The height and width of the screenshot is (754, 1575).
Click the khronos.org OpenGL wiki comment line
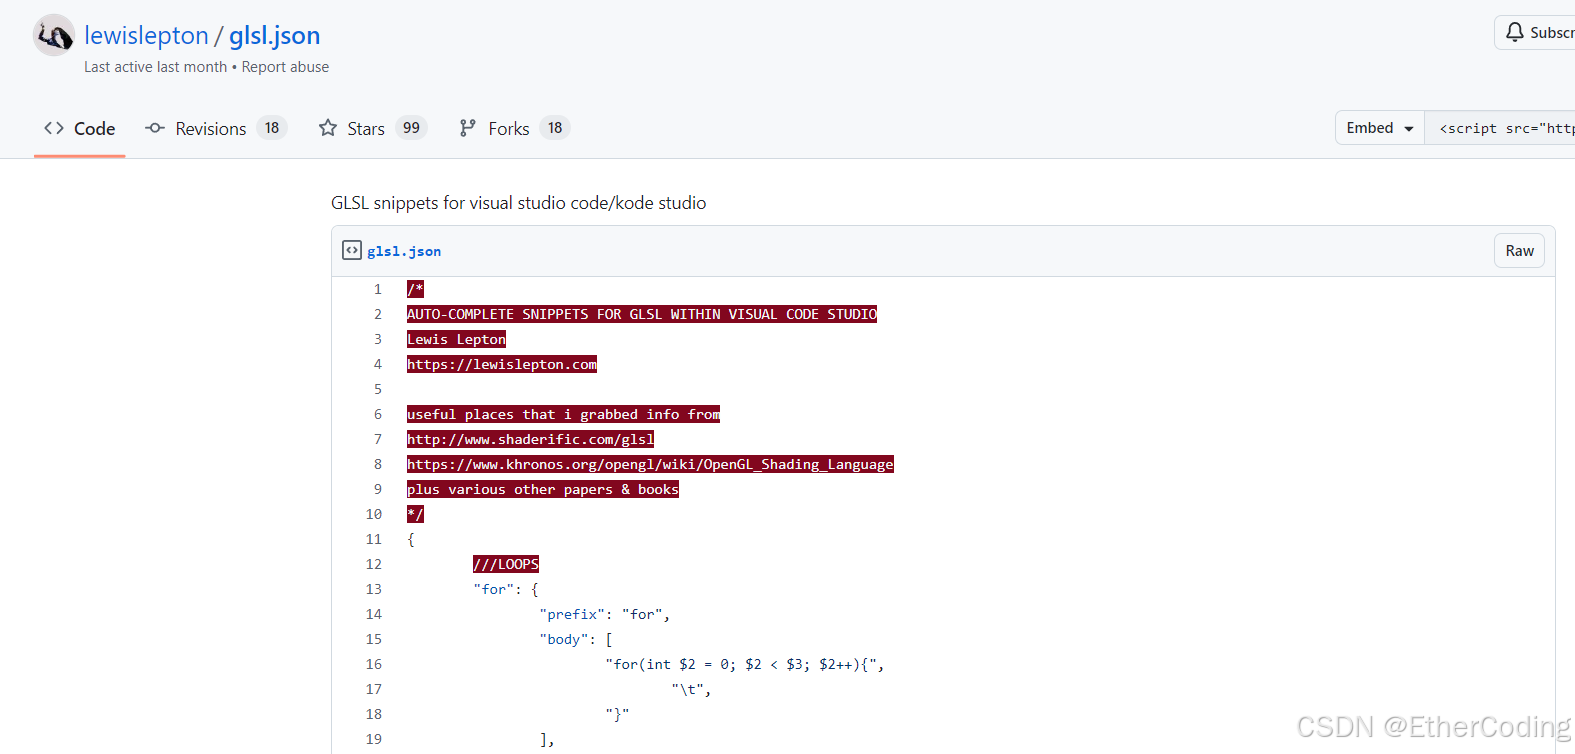pos(650,464)
